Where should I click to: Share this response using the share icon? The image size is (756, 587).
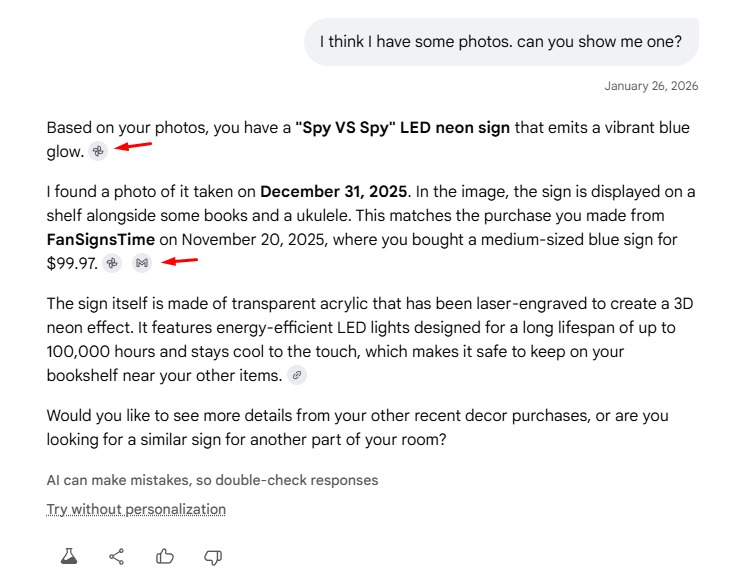pyautogui.click(x=117, y=557)
